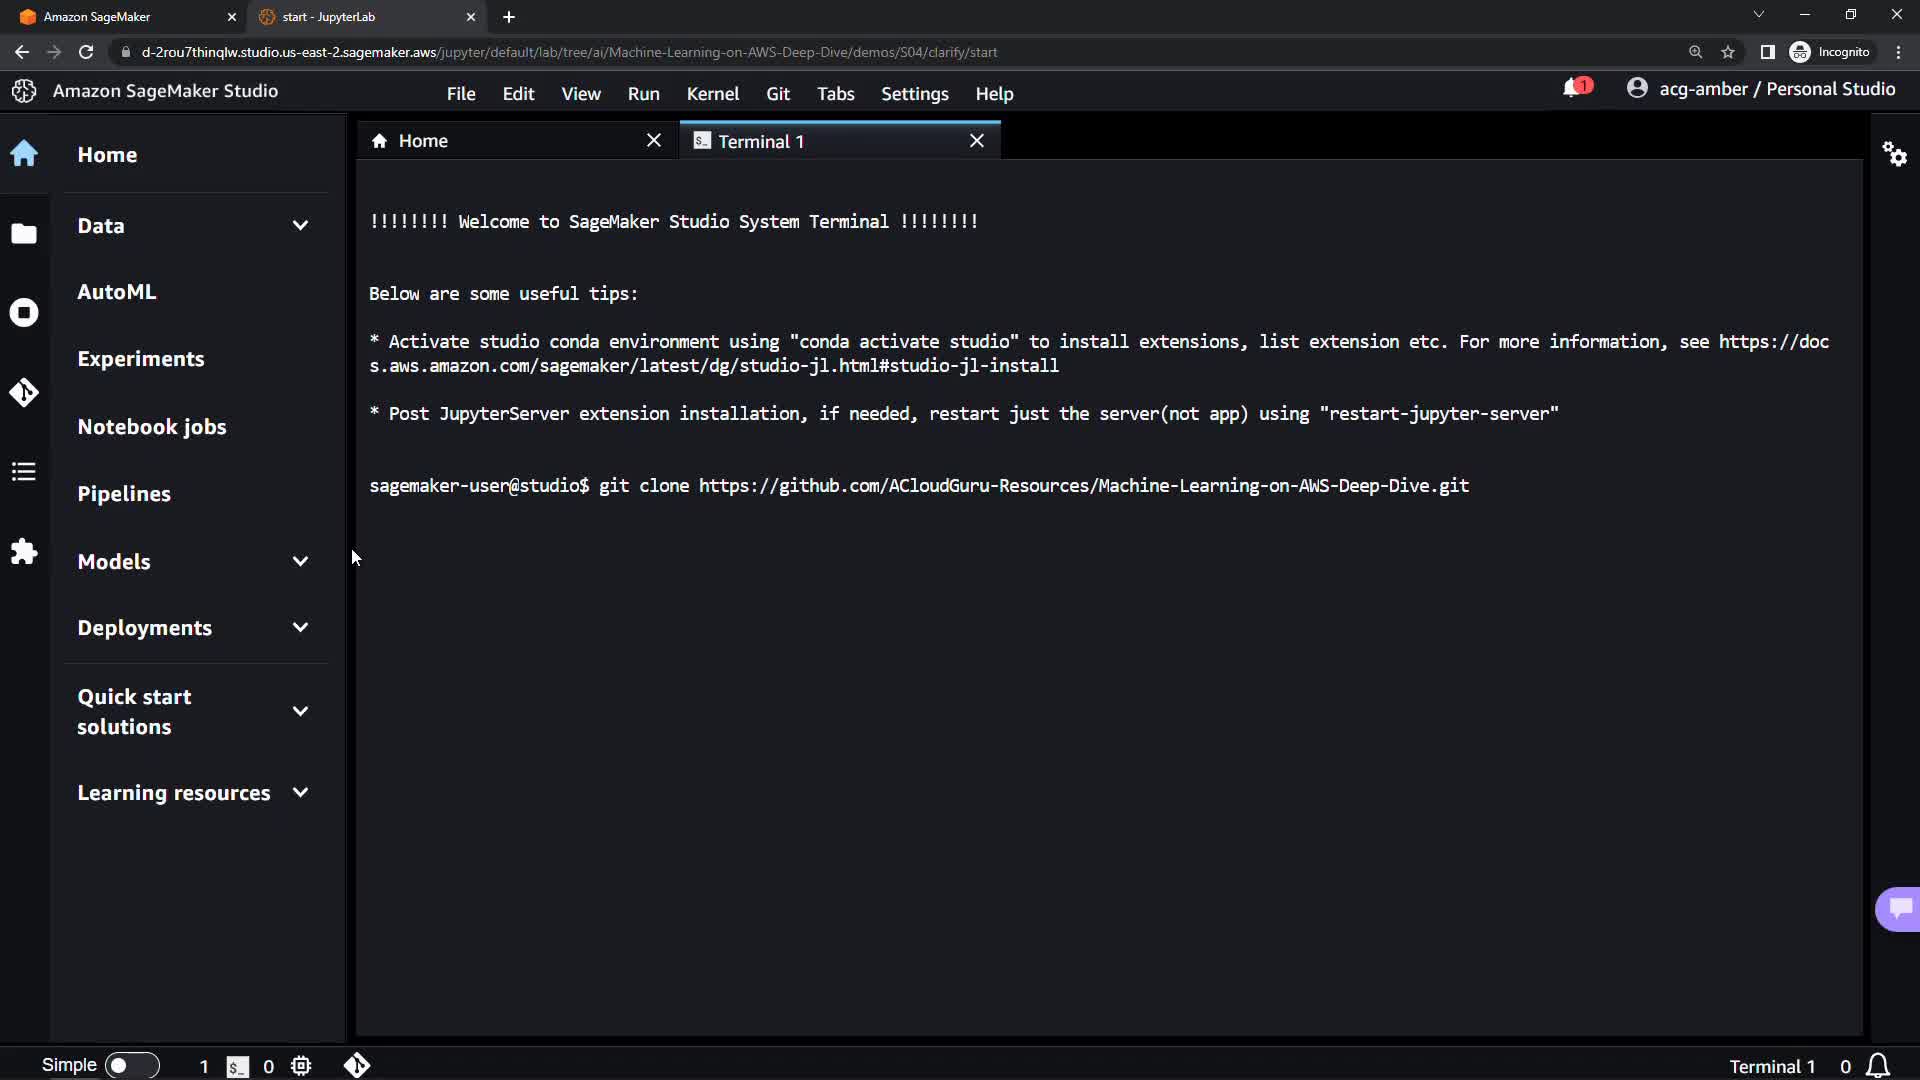The width and height of the screenshot is (1920, 1080).
Task: Open the purple chat feedback bubble
Action: (1899, 908)
